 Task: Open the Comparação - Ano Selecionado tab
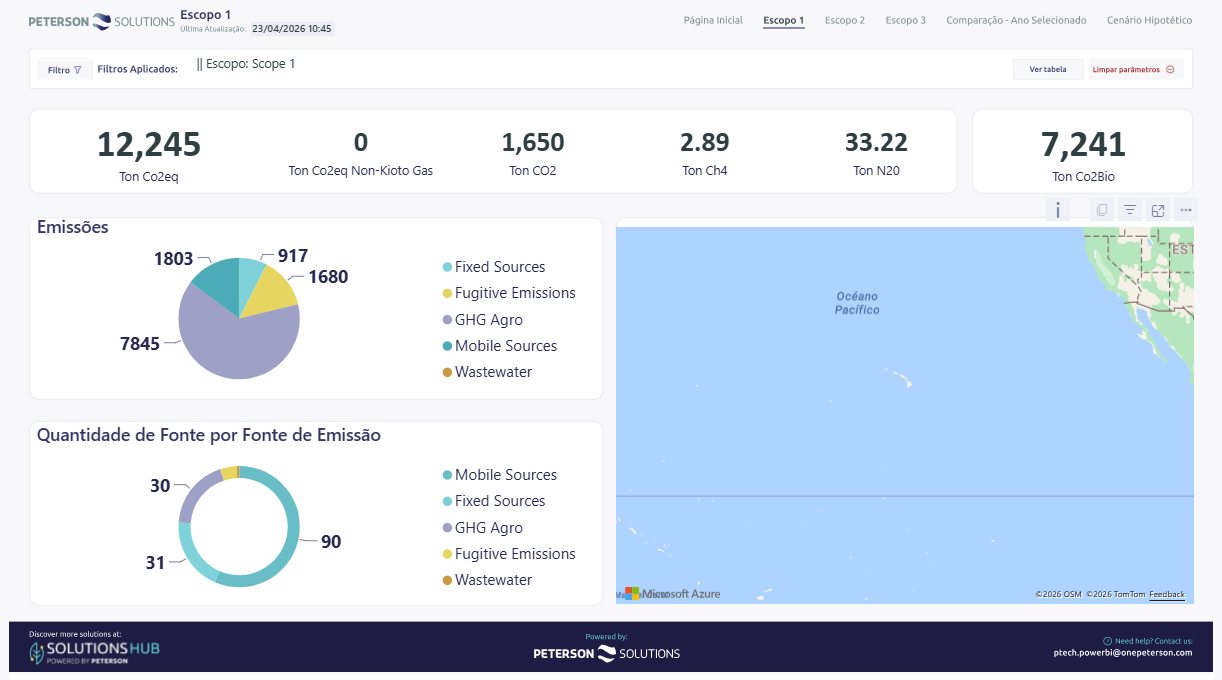(1016, 20)
